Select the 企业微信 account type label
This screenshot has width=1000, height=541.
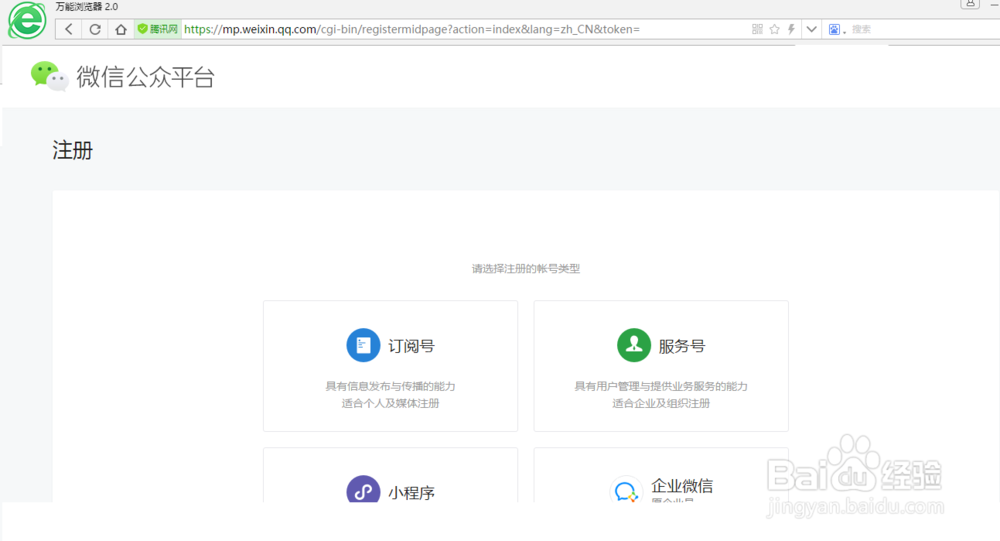(682, 485)
